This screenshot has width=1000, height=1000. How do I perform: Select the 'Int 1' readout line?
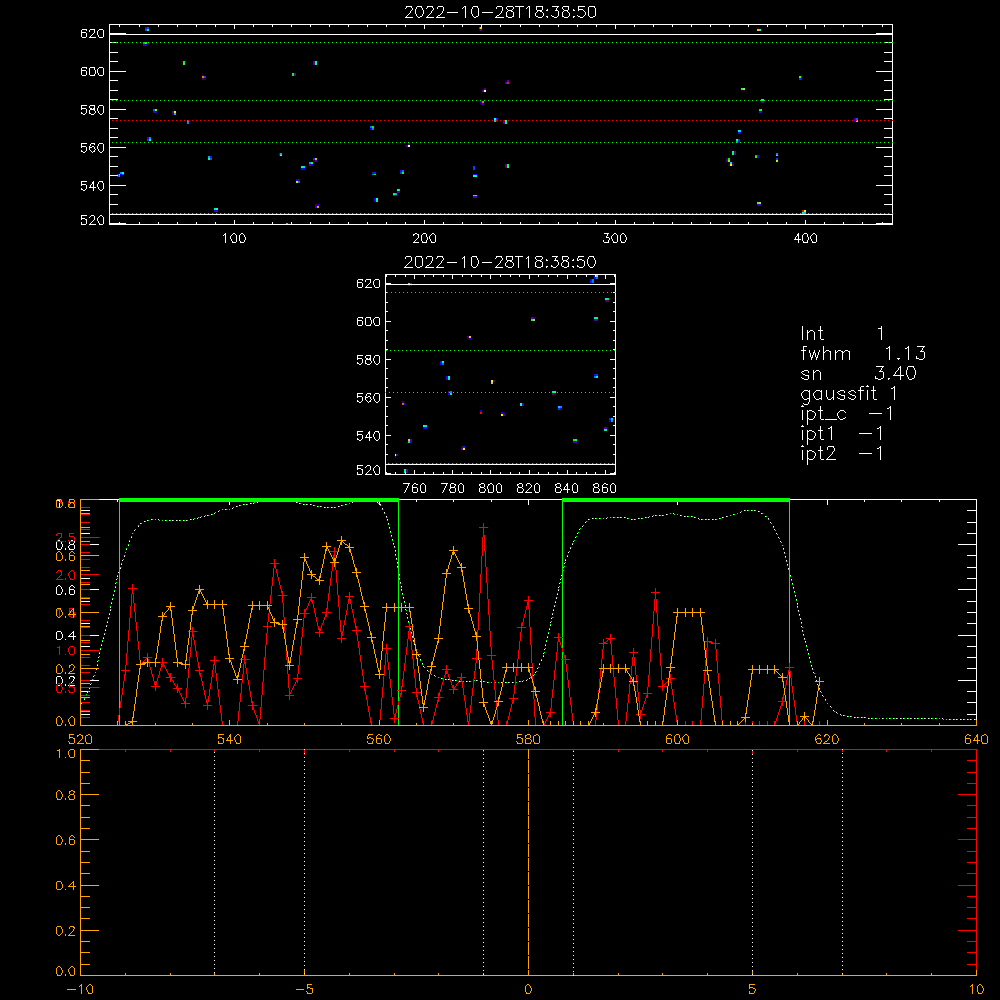[x=842, y=334]
